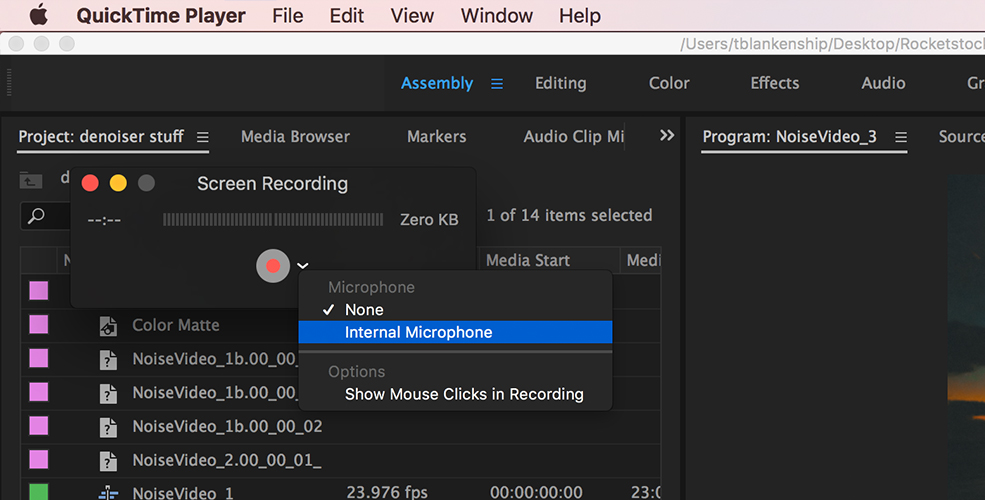Open the Window menu
Image resolution: width=985 pixels, height=500 pixels.
(497, 15)
